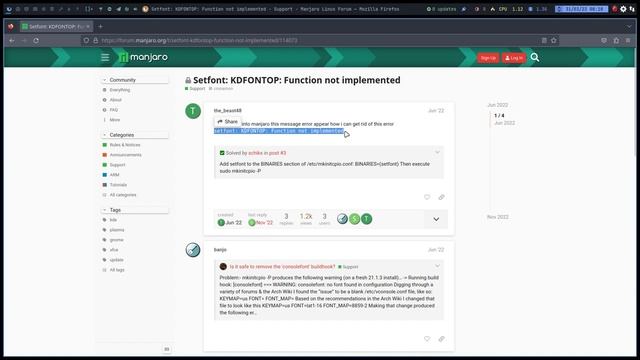Open the Firefox application menu
640x360 pixels.
(628, 40)
